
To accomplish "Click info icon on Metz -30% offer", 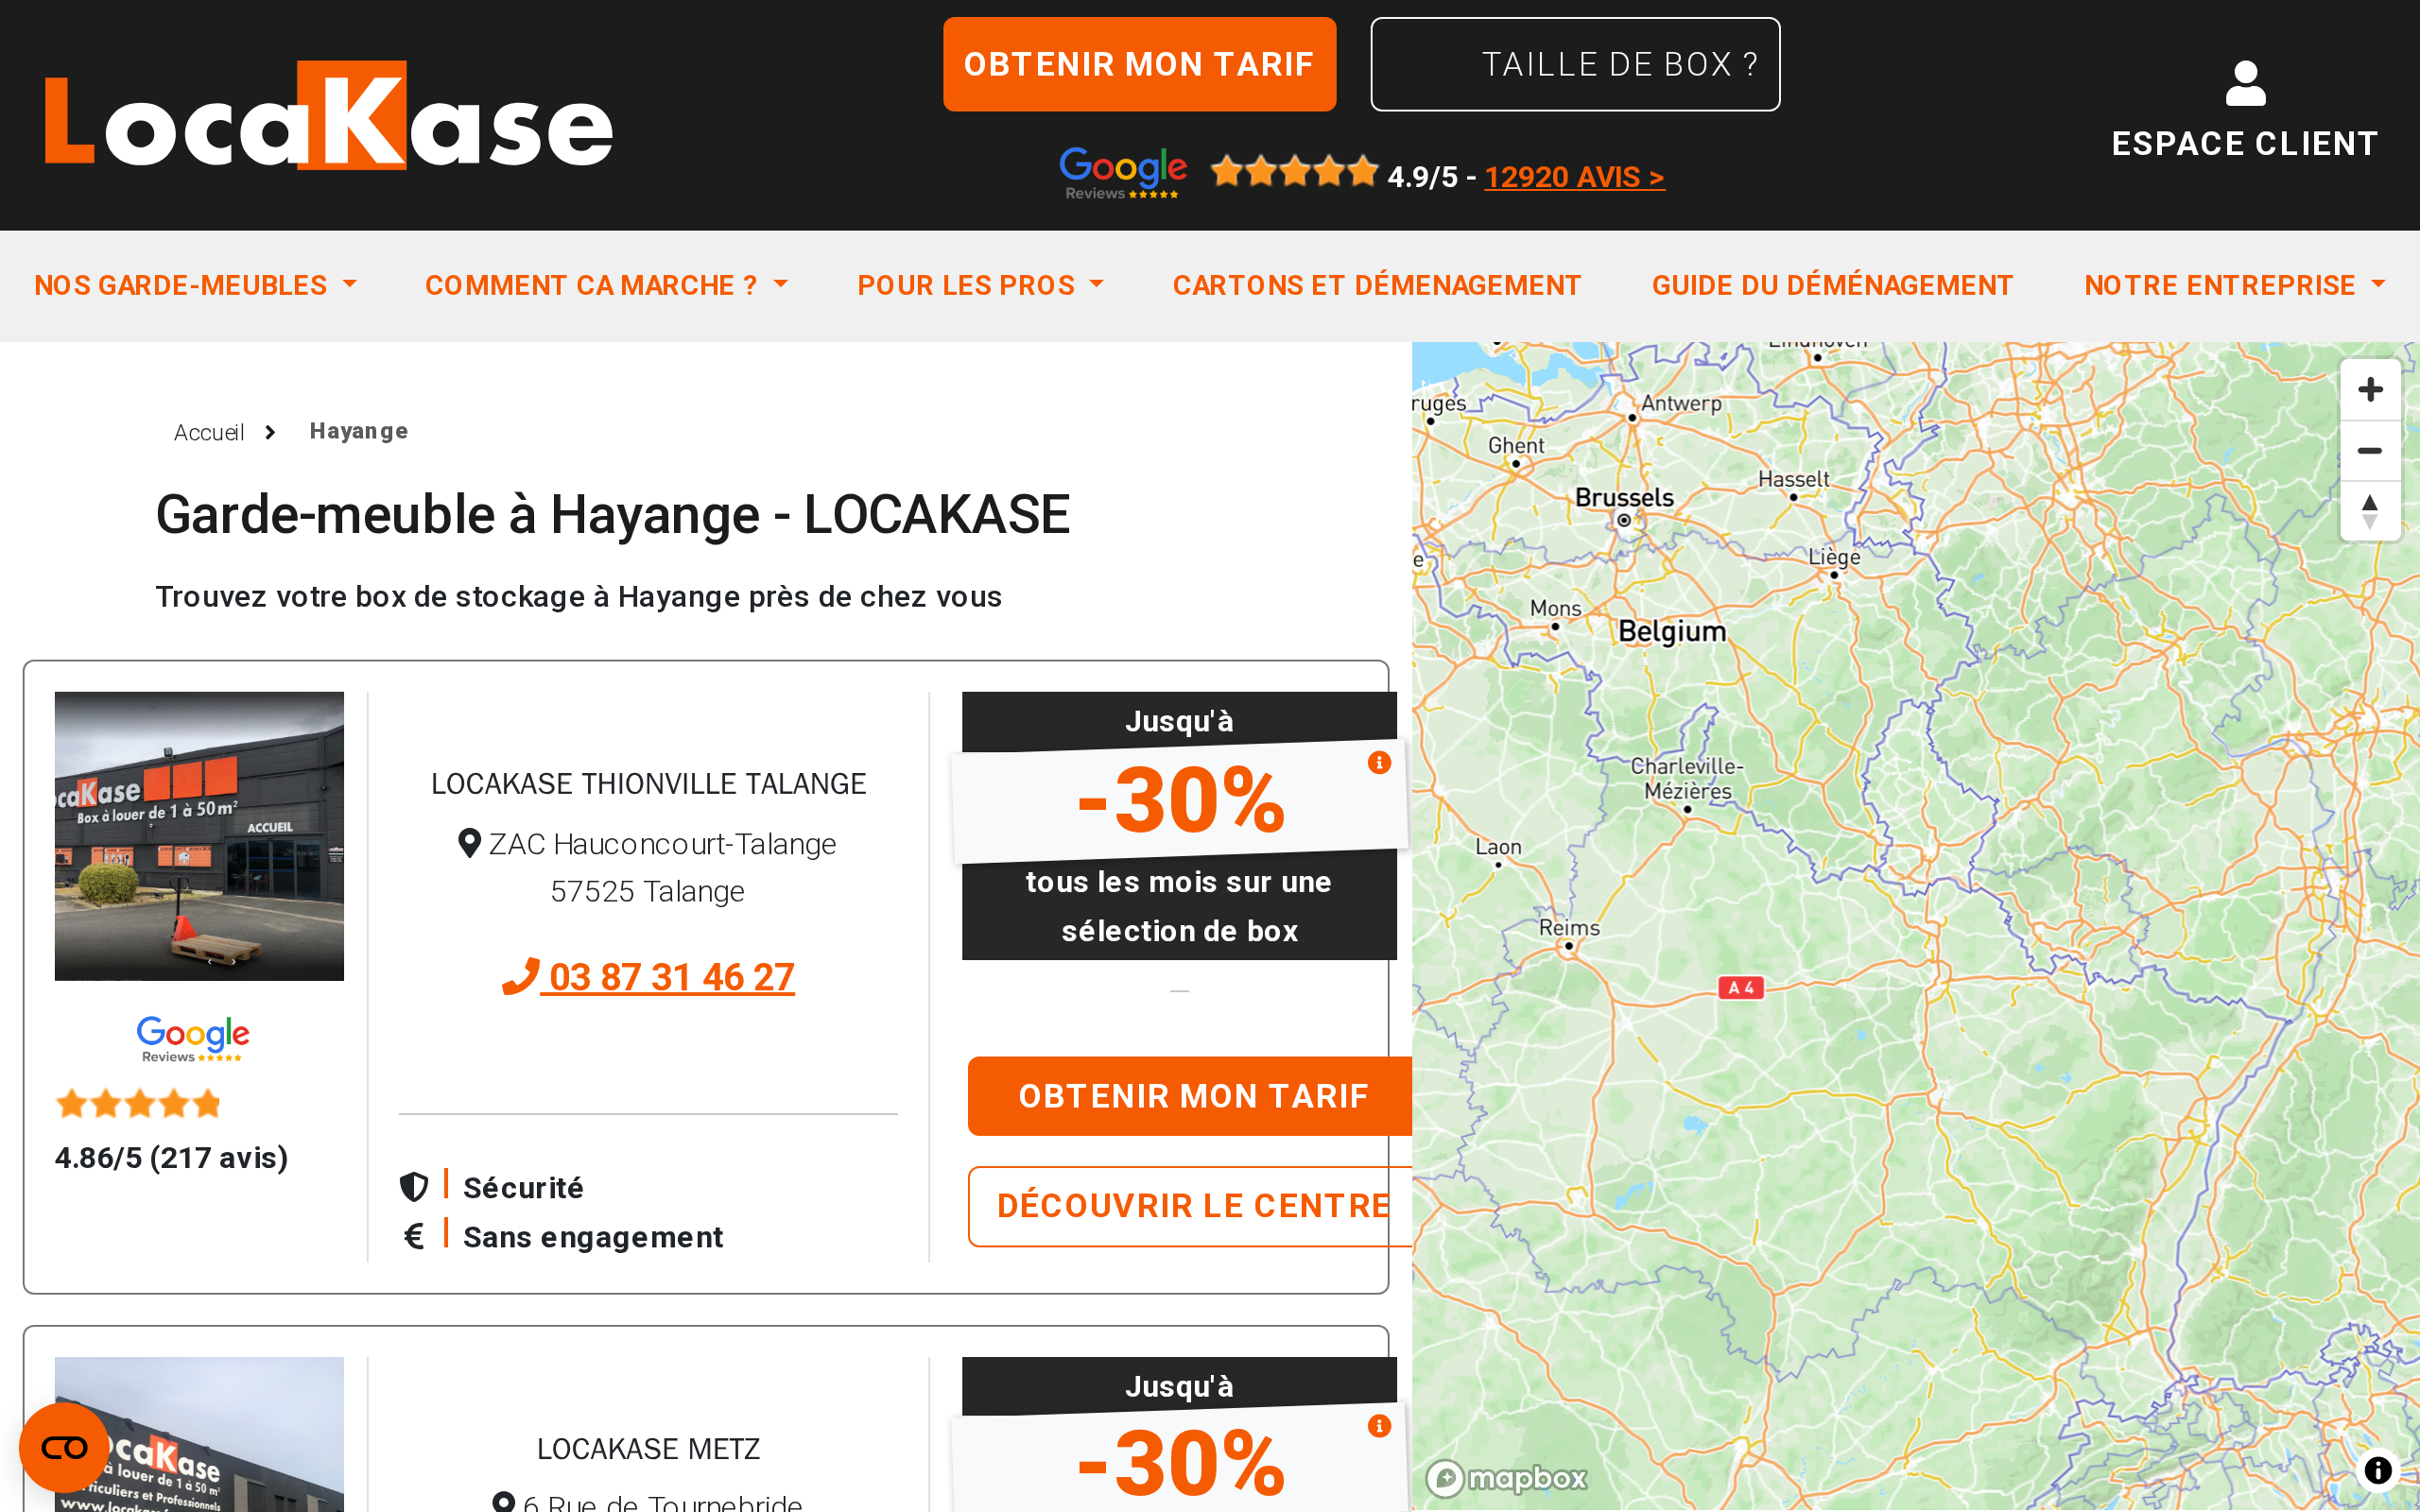I will 1379,1426.
